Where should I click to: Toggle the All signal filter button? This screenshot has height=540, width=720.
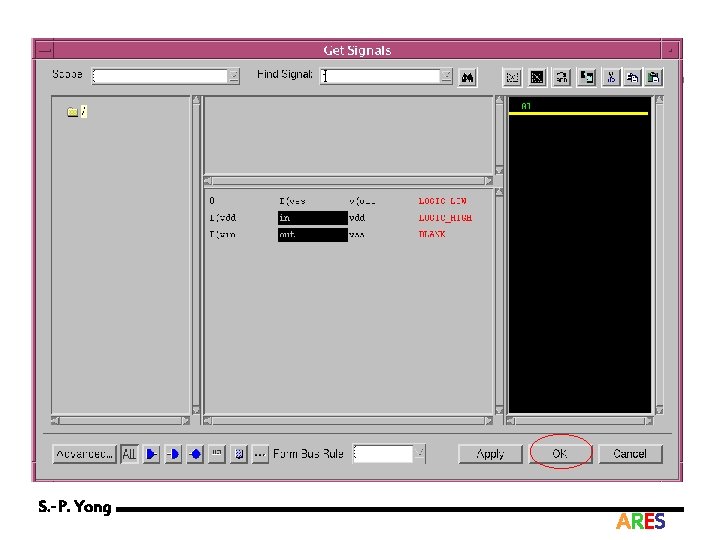tap(129, 454)
